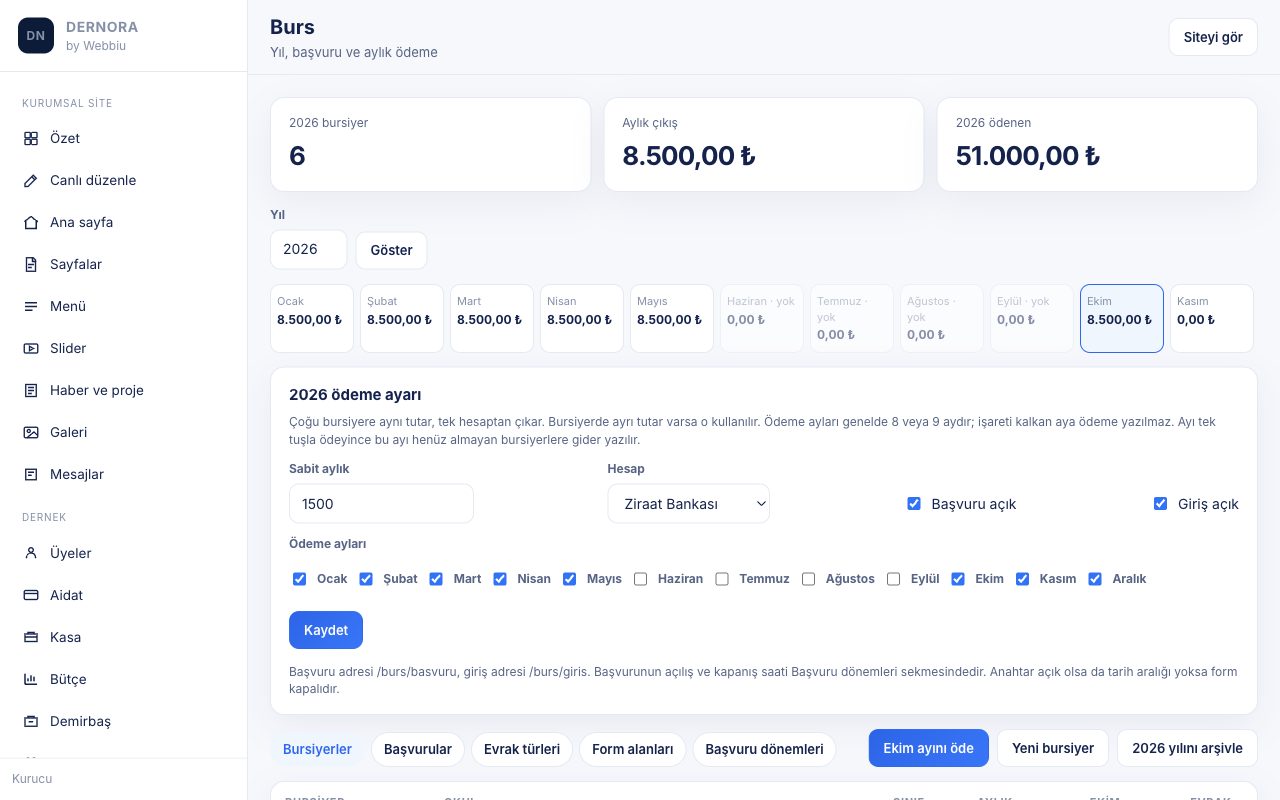Uncheck the Başvuru açık checkbox
Viewport: 1280px width, 800px height.
click(x=913, y=504)
